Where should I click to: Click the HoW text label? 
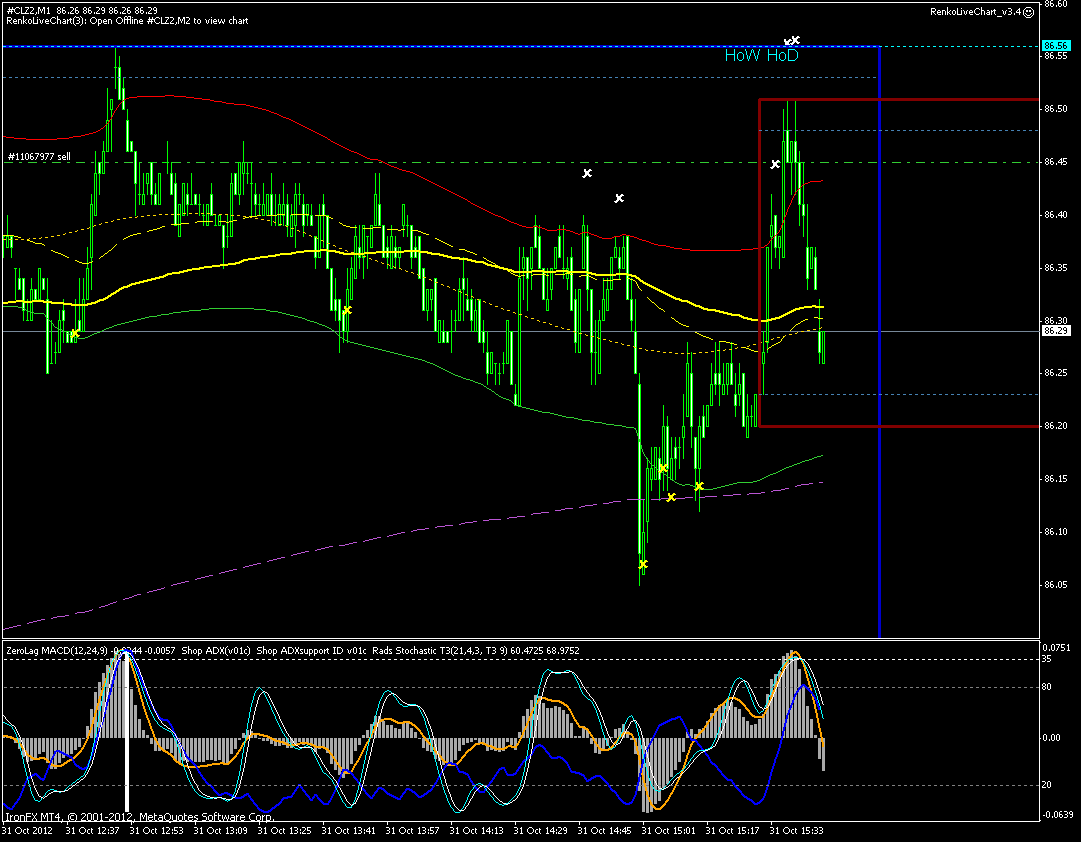coord(742,56)
